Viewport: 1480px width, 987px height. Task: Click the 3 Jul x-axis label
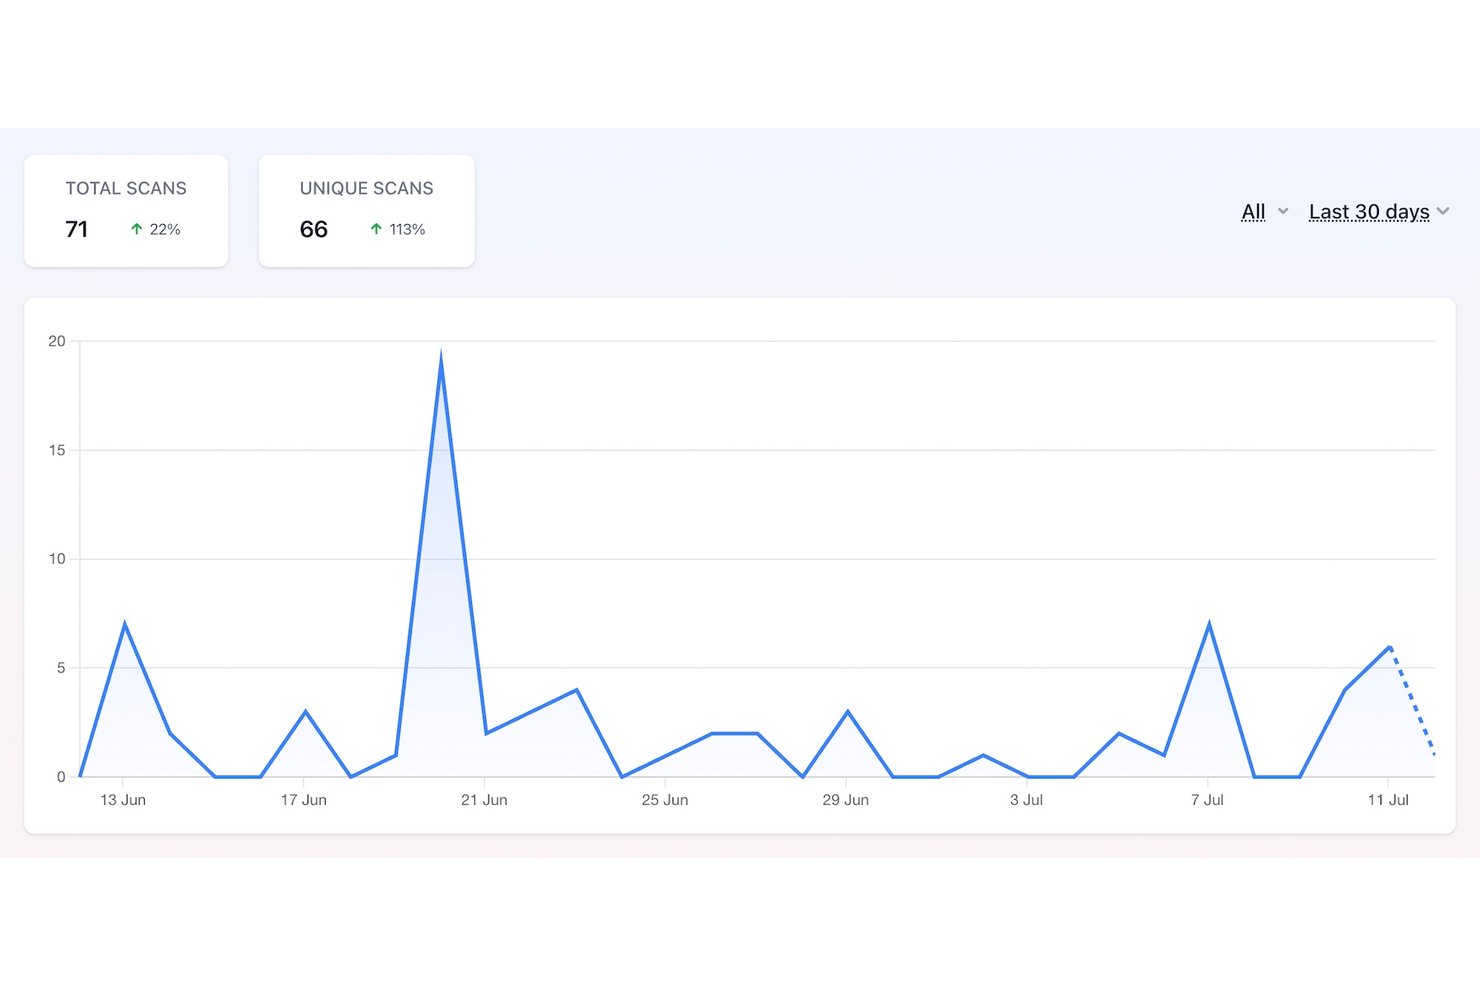[x=1026, y=800]
